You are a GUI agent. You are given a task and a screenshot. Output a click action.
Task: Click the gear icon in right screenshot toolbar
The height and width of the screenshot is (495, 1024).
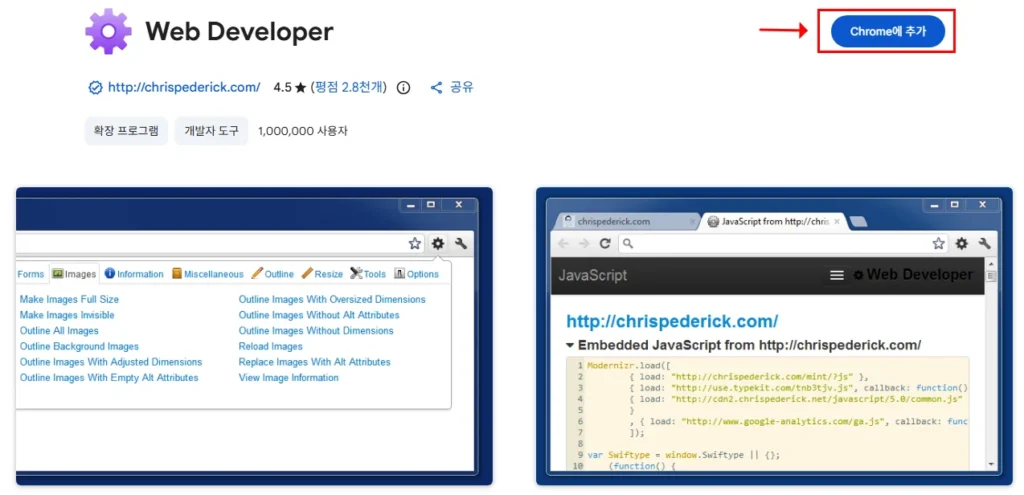[961, 244]
